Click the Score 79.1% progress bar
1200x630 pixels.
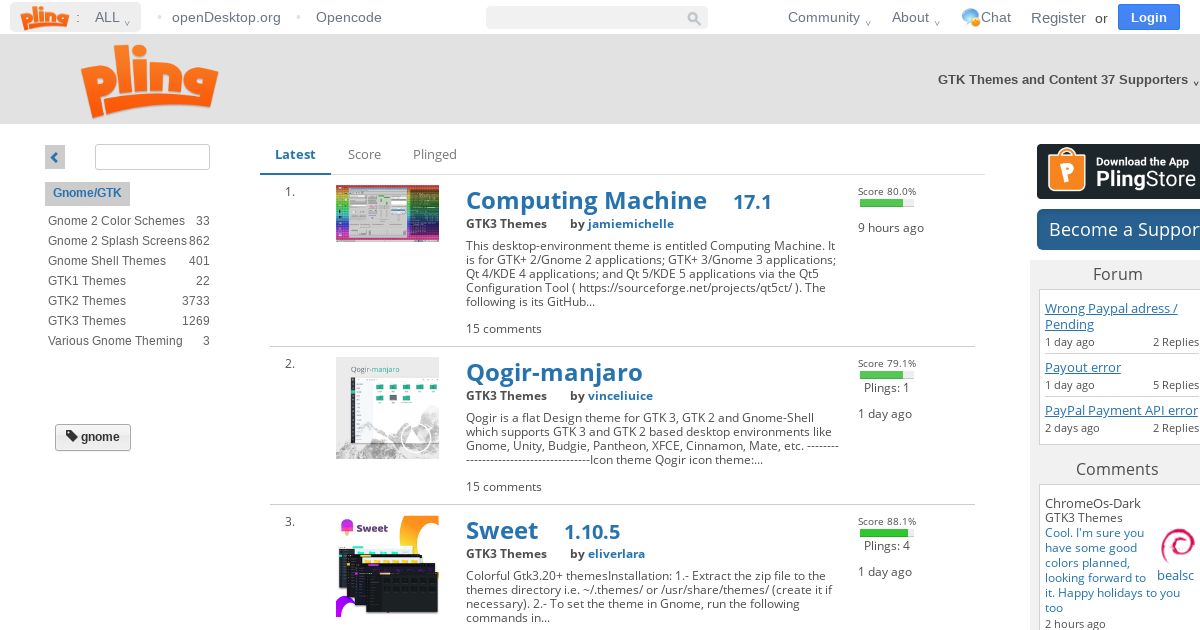(886, 375)
